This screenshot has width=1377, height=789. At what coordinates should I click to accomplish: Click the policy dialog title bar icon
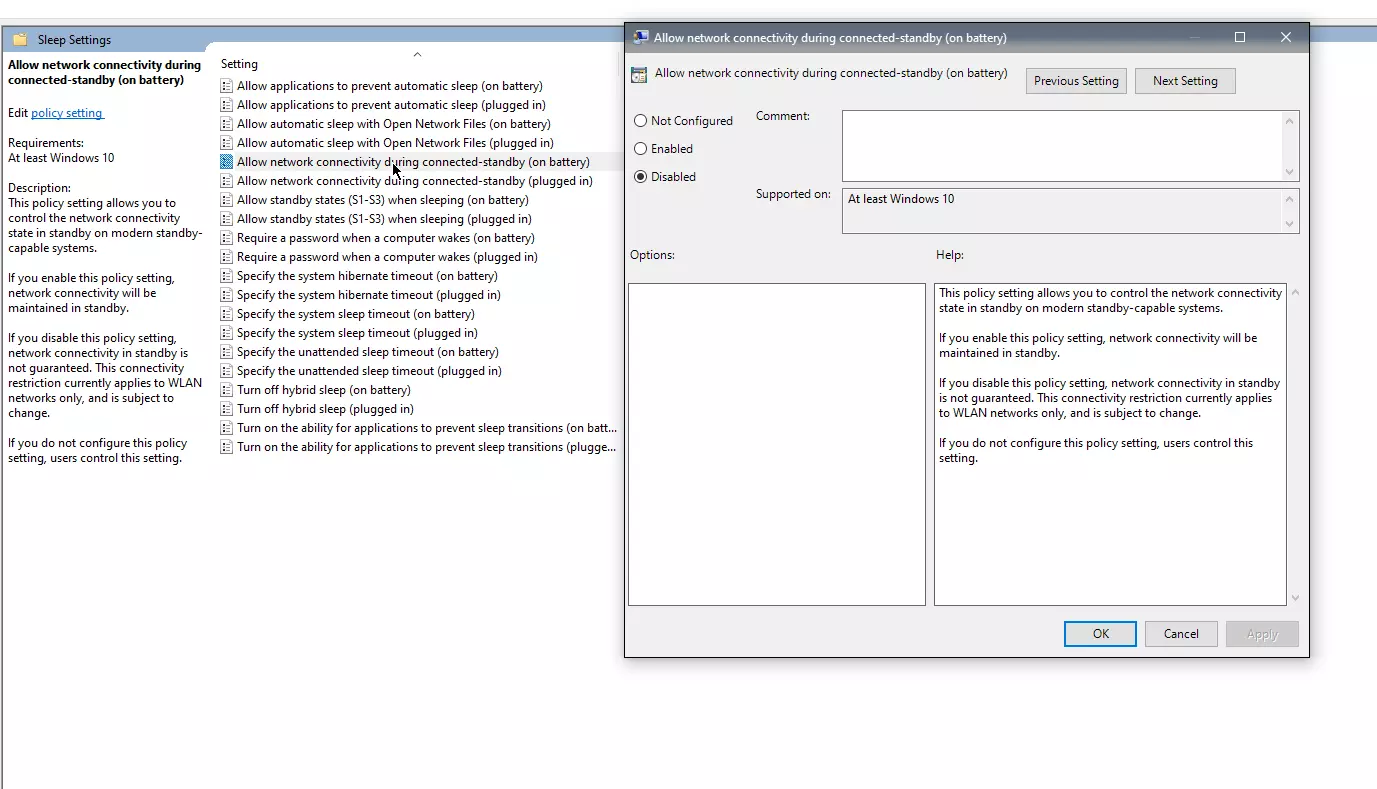(641, 37)
